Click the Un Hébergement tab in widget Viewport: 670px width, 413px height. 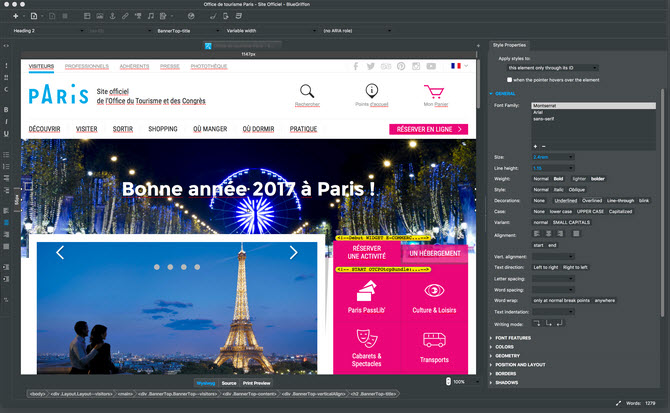435,253
